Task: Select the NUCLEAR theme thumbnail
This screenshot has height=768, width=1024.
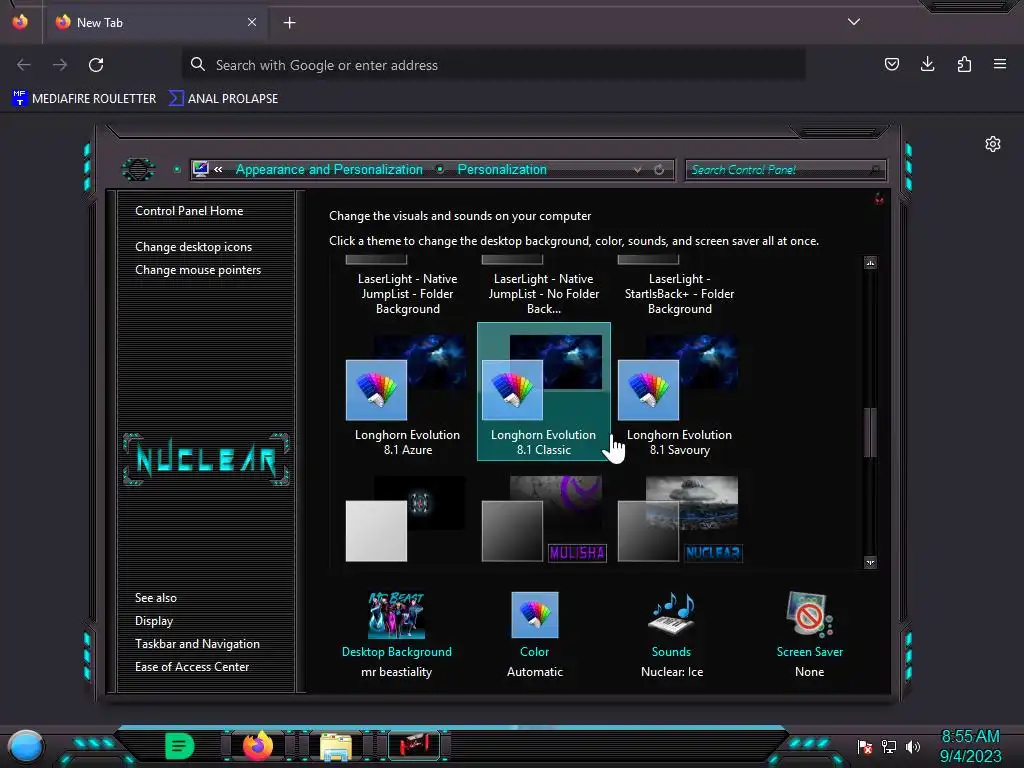Action: point(680,519)
